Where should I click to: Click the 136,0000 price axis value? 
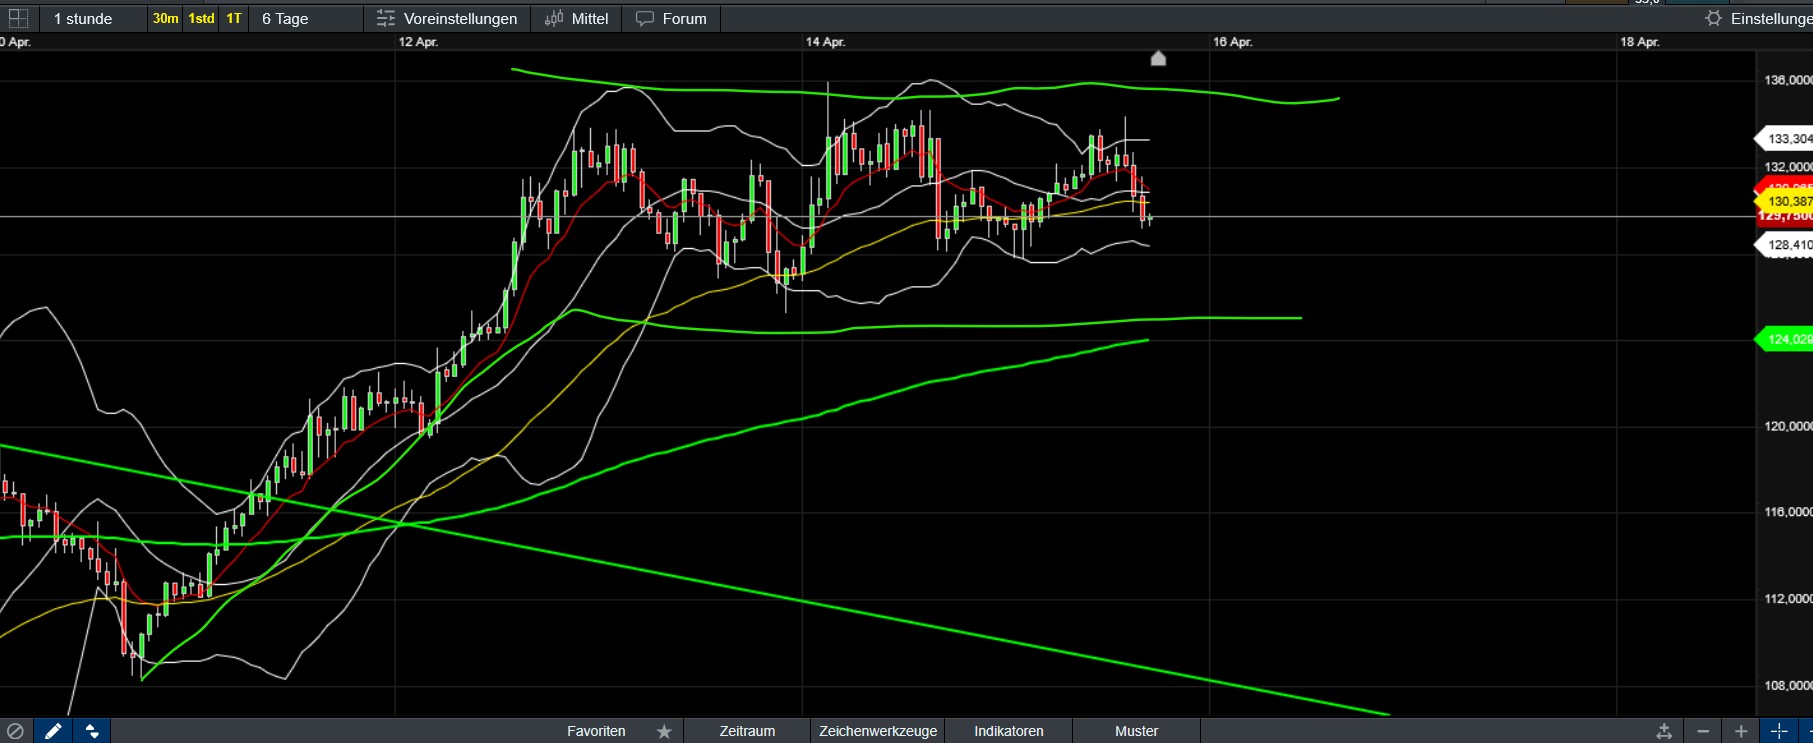tap(1788, 80)
